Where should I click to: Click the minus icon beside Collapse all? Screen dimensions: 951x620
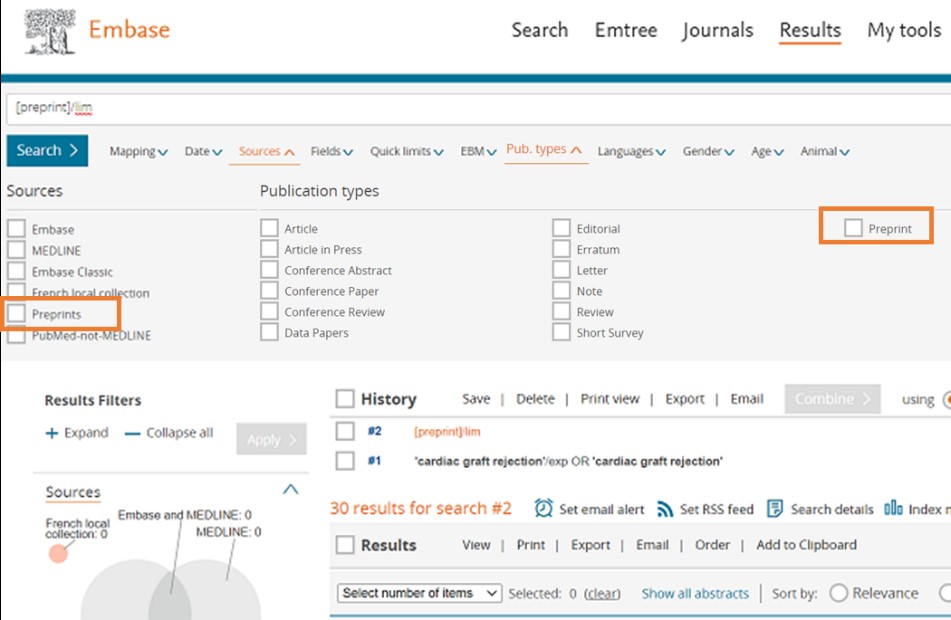click(x=132, y=433)
